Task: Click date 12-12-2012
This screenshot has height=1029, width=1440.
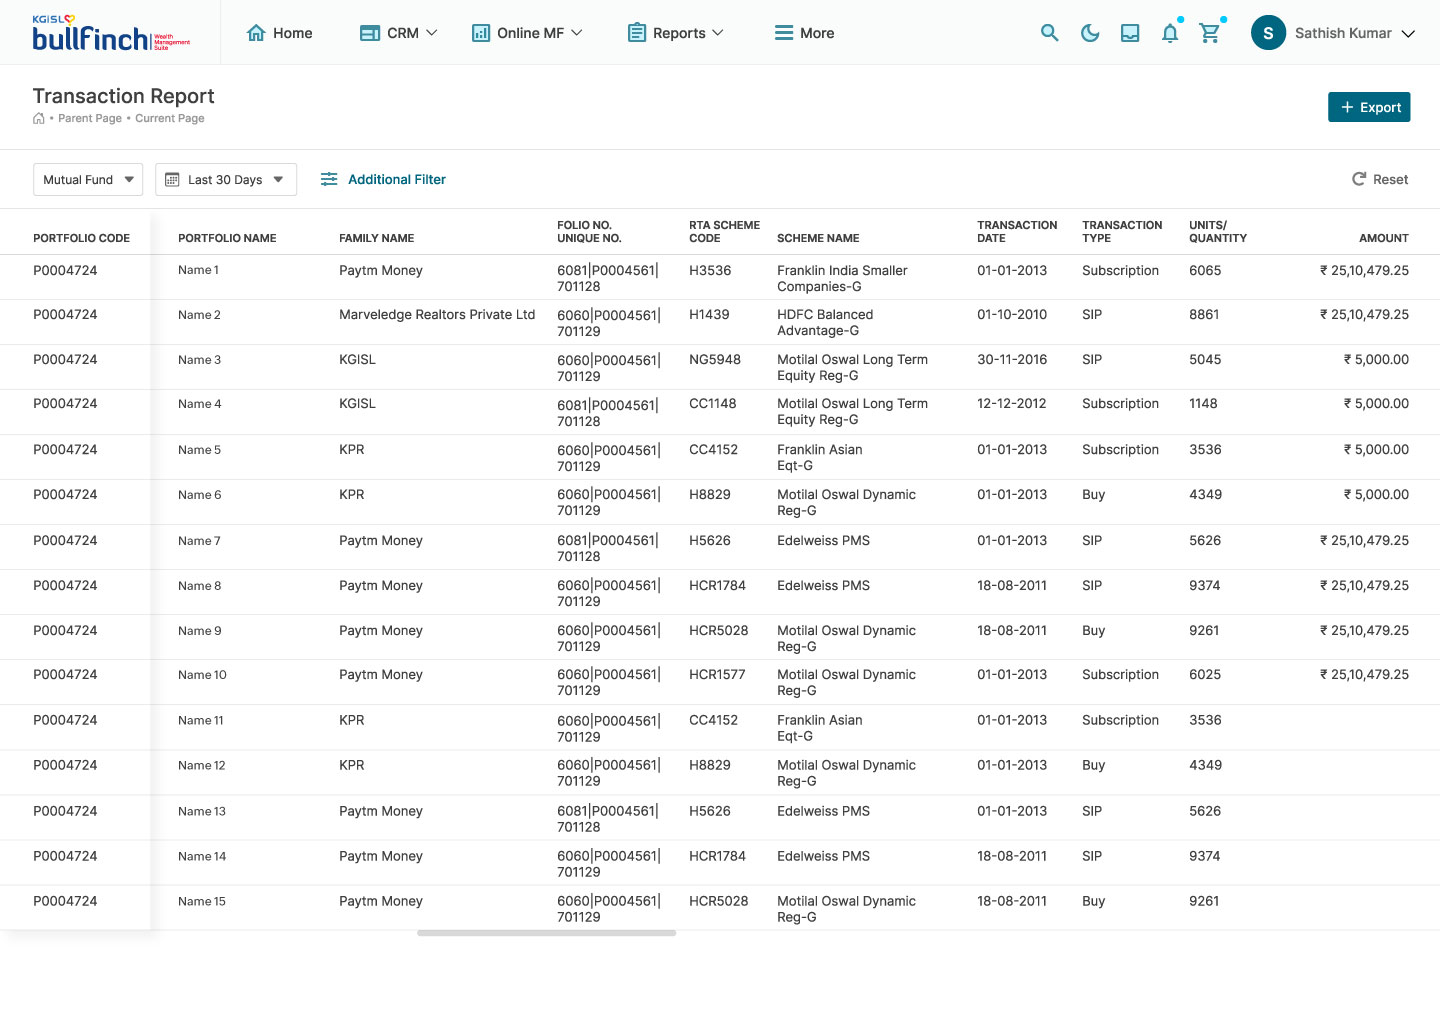Action: pos(1011,403)
